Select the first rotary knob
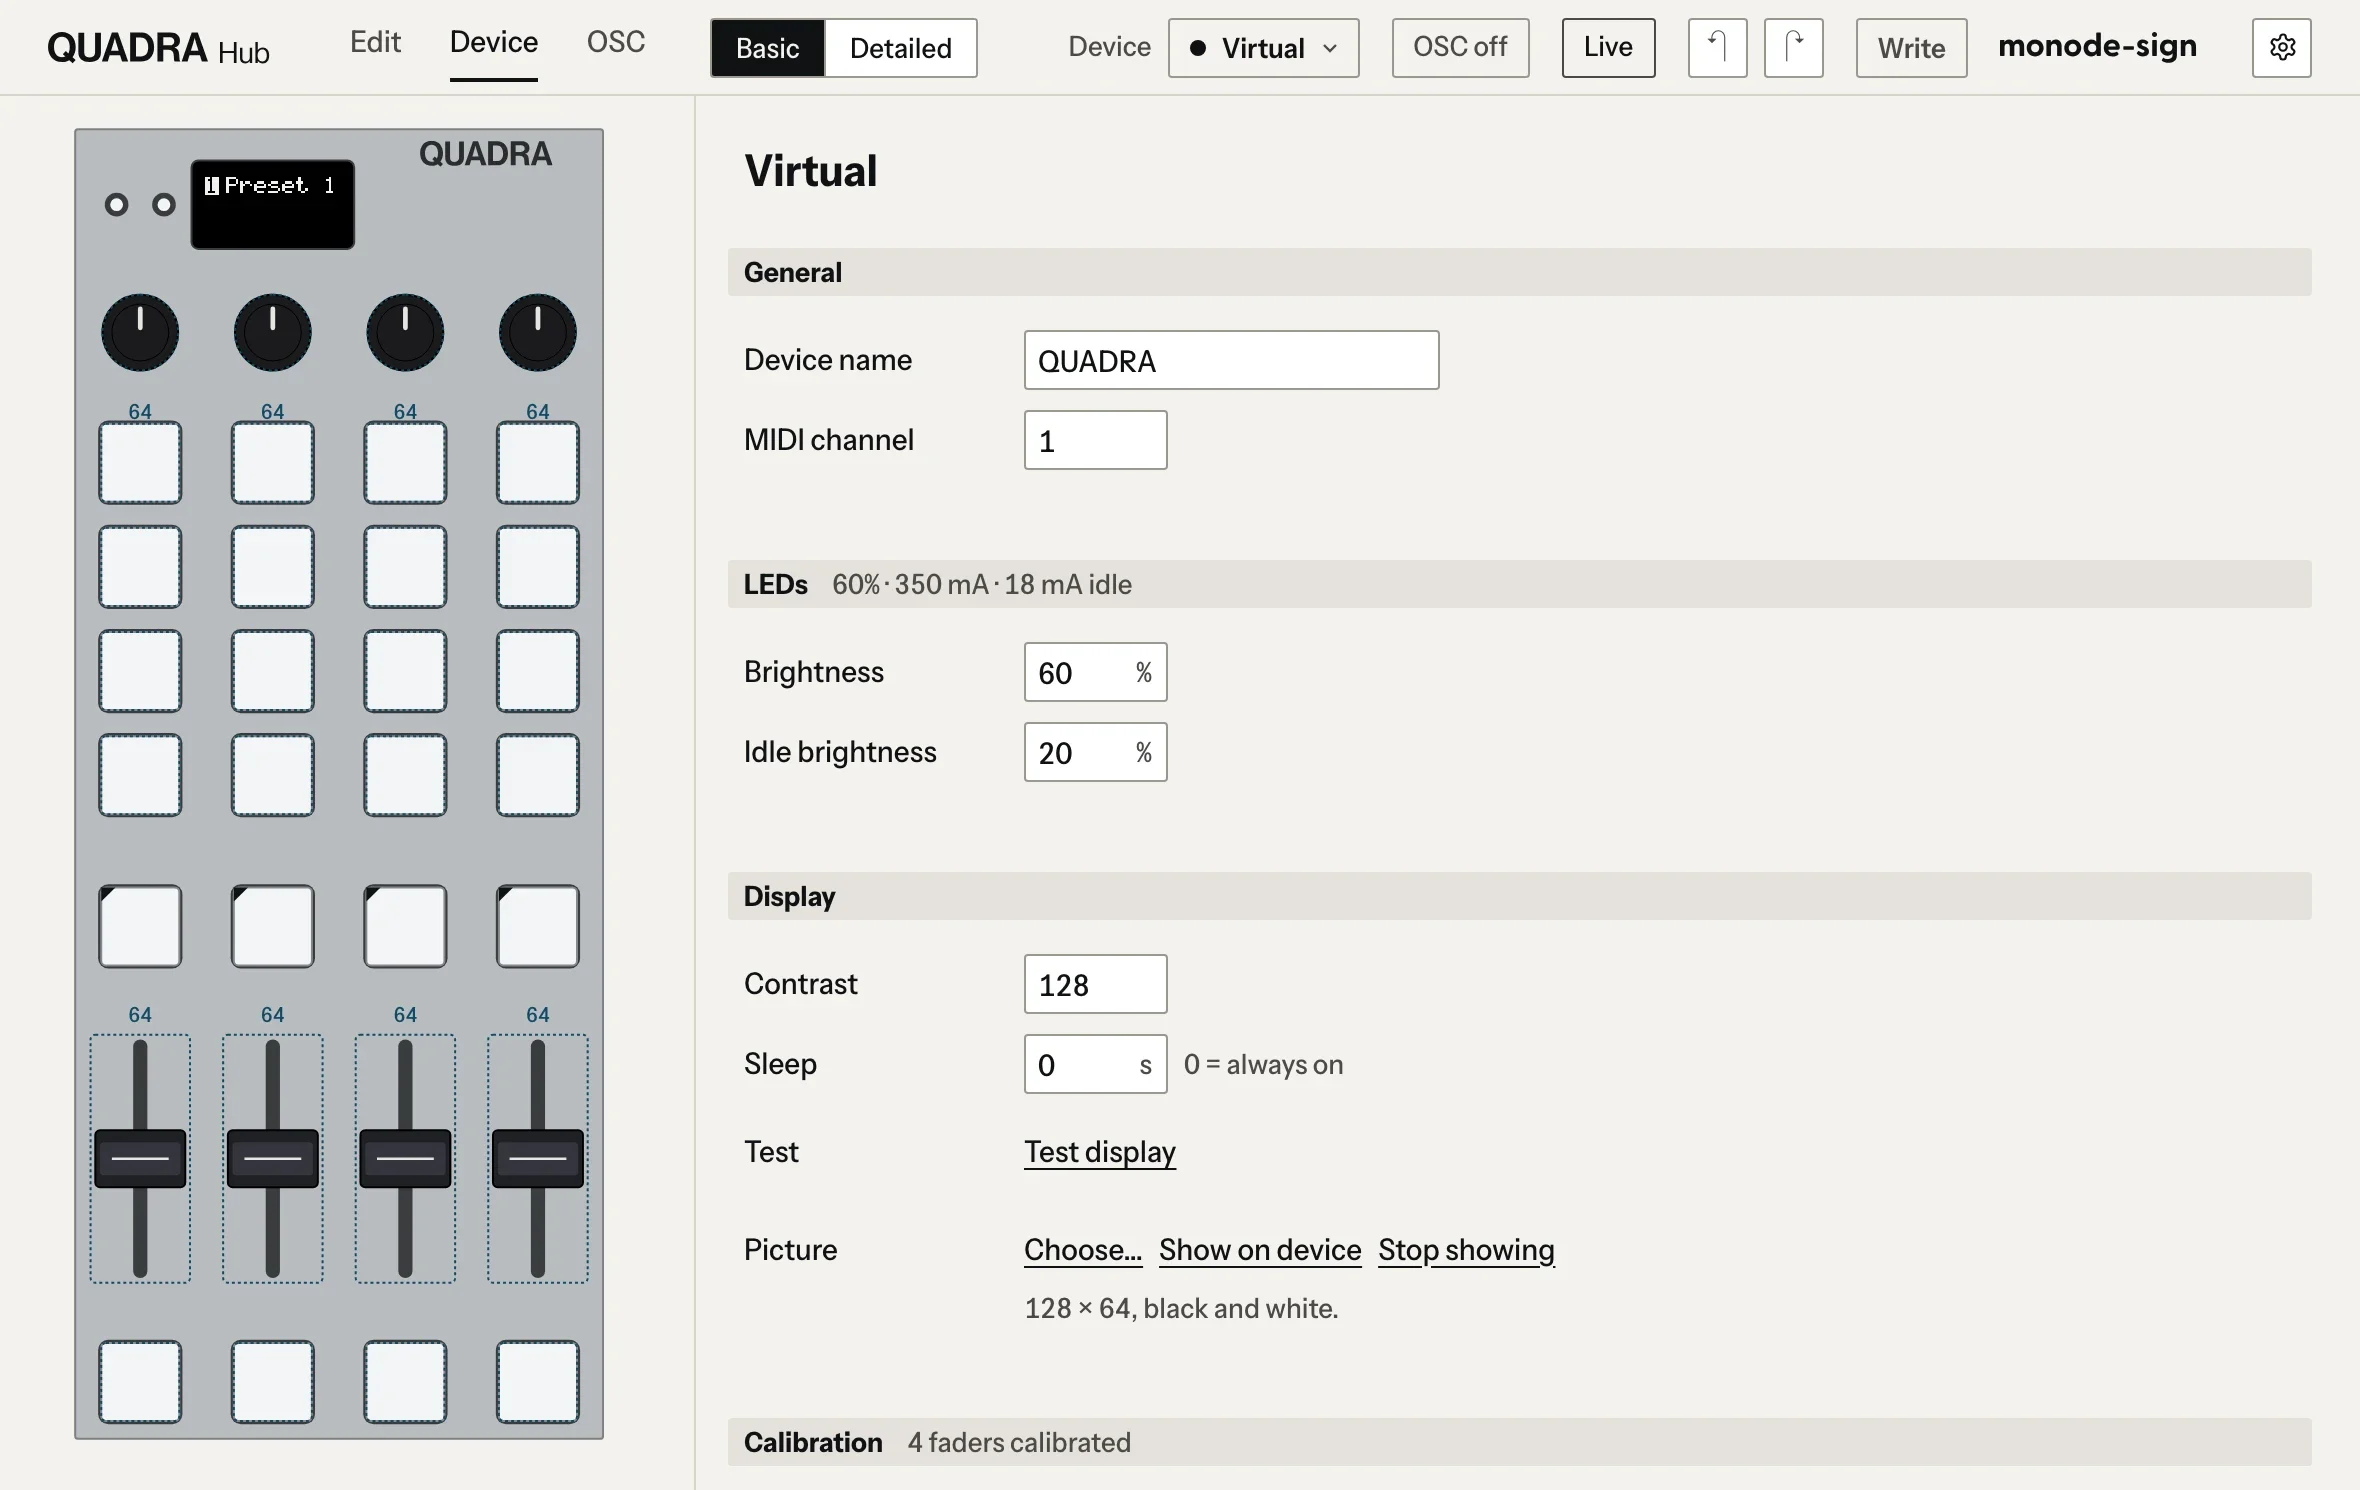 coord(140,332)
